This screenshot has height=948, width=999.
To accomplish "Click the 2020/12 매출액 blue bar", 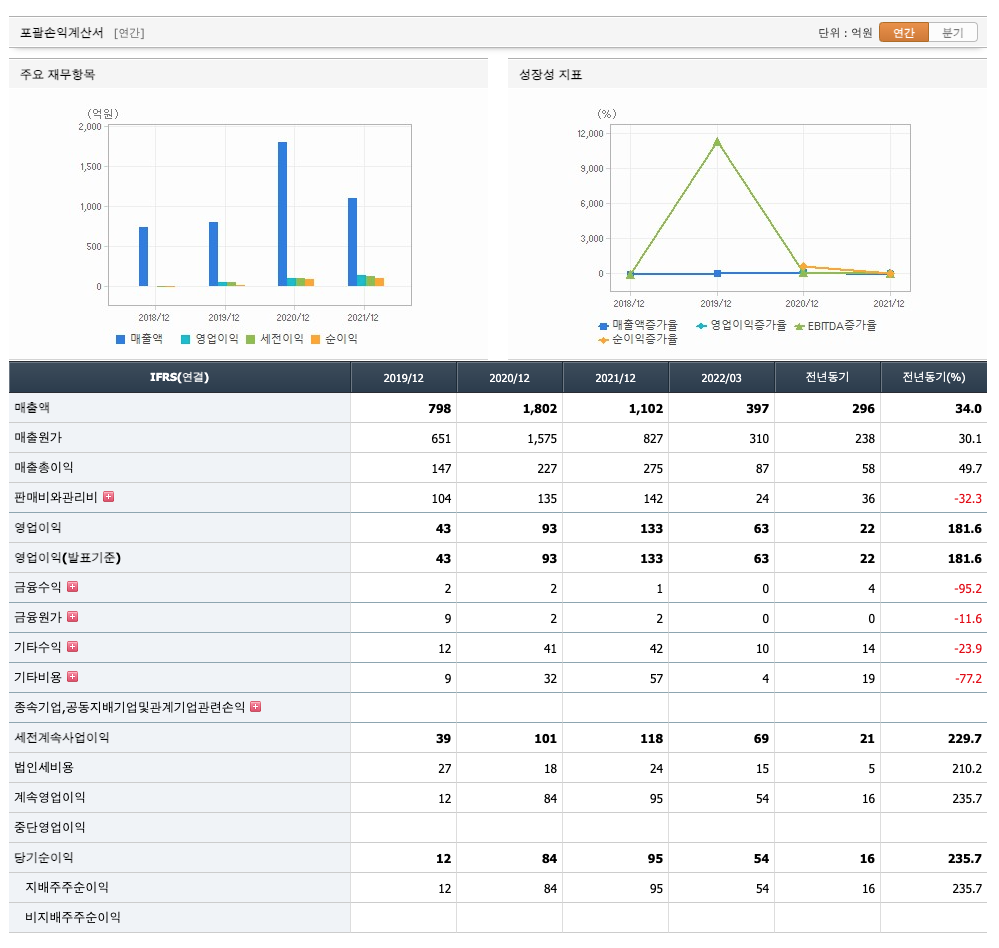I will click(x=282, y=214).
